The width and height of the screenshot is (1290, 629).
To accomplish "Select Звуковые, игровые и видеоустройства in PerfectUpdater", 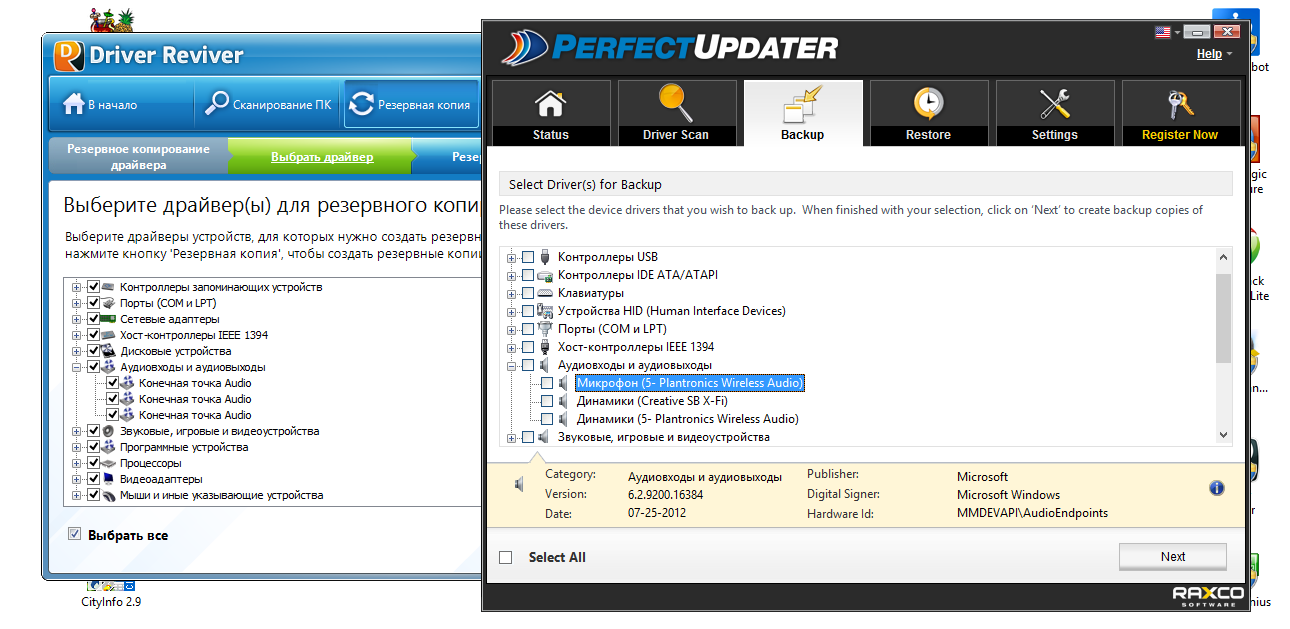I will click(664, 437).
